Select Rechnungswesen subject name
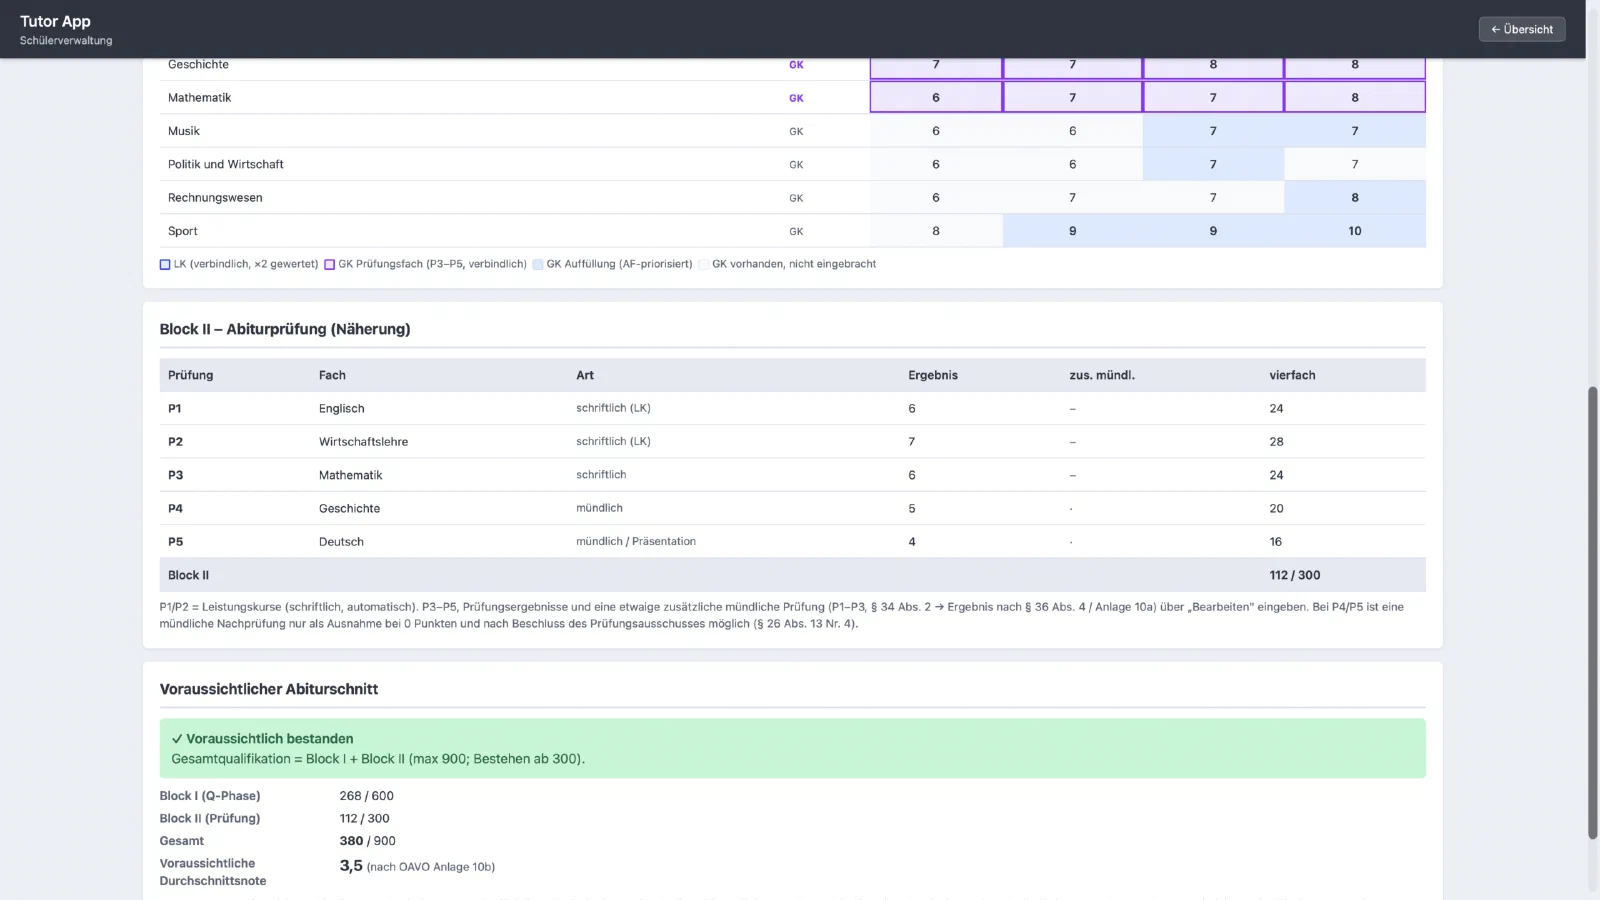The width and height of the screenshot is (1600, 900). tap(215, 198)
